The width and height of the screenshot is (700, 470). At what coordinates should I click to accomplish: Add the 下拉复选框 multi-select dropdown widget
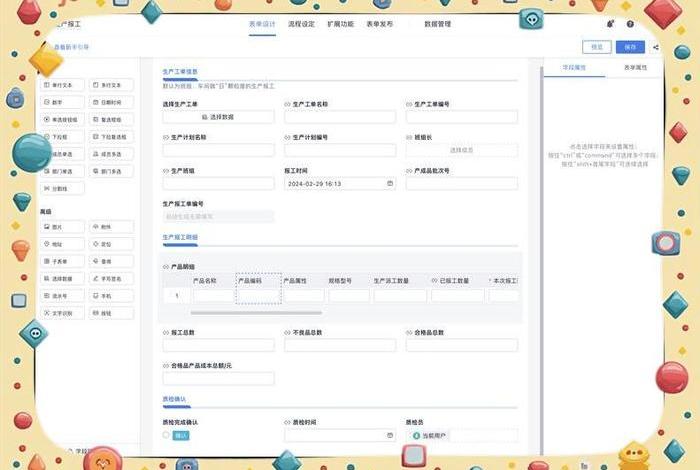[111, 137]
